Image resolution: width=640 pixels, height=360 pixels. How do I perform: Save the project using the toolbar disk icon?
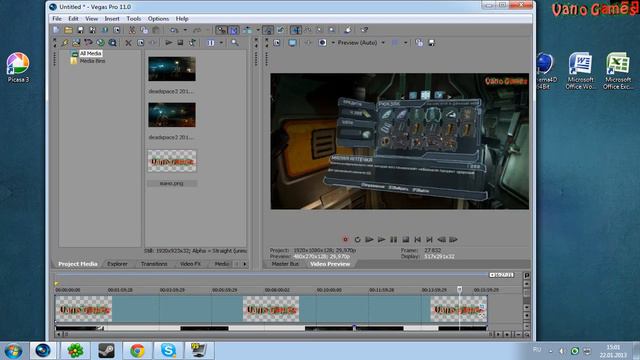80,30
